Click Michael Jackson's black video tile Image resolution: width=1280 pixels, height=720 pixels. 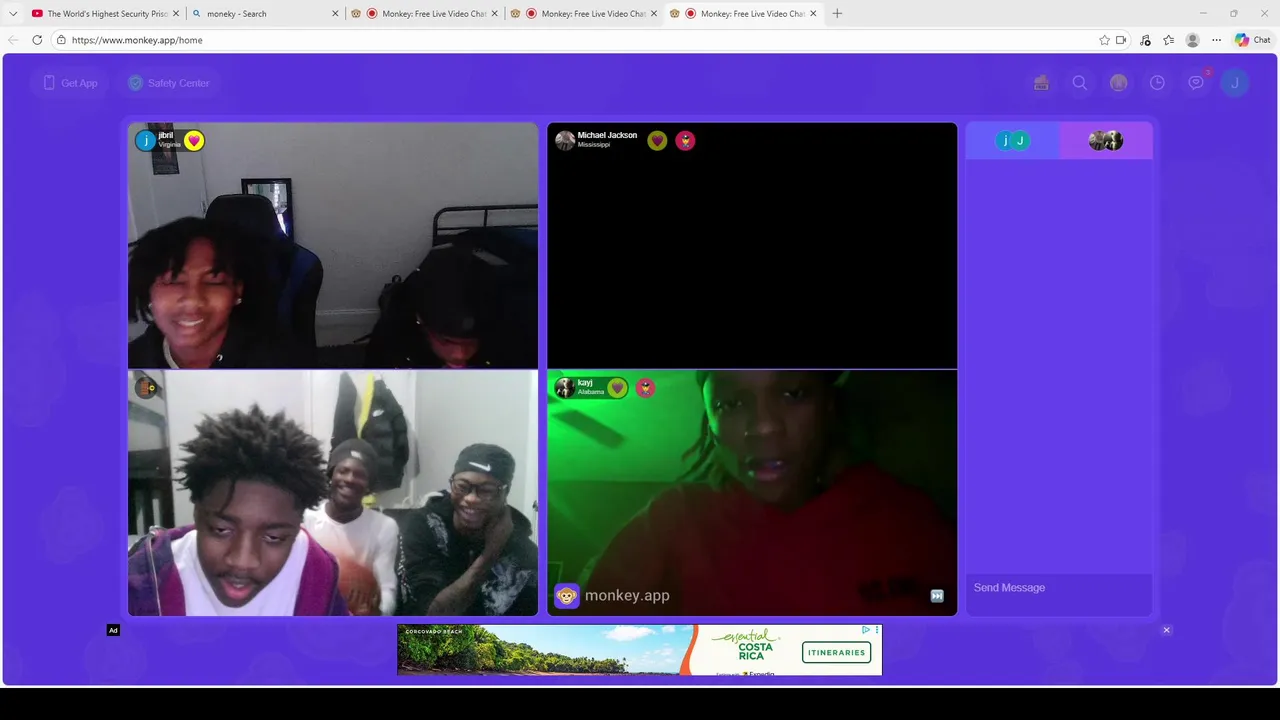pyautogui.click(x=752, y=246)
